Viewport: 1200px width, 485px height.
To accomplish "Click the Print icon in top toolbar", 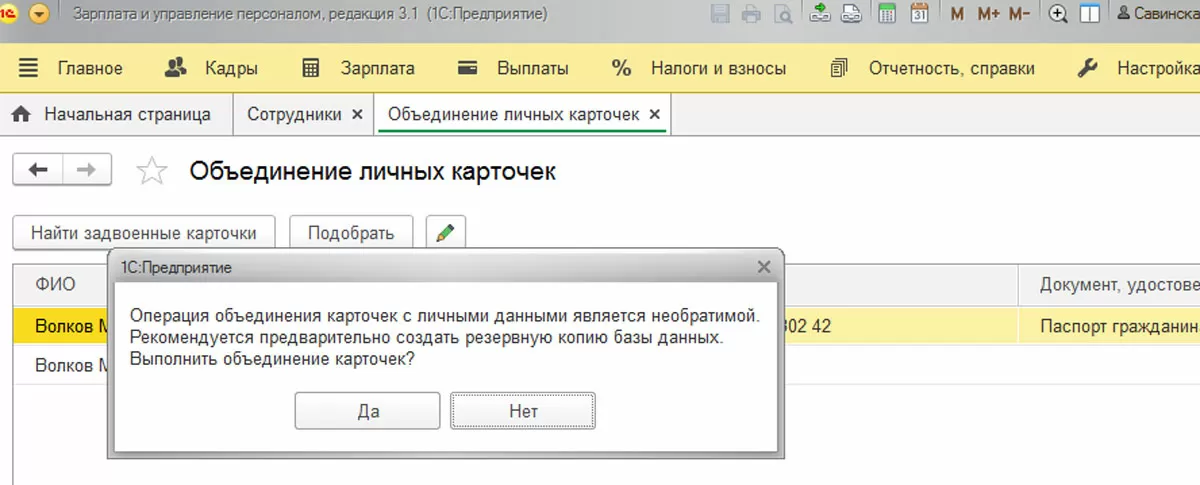I will [752, 14].
